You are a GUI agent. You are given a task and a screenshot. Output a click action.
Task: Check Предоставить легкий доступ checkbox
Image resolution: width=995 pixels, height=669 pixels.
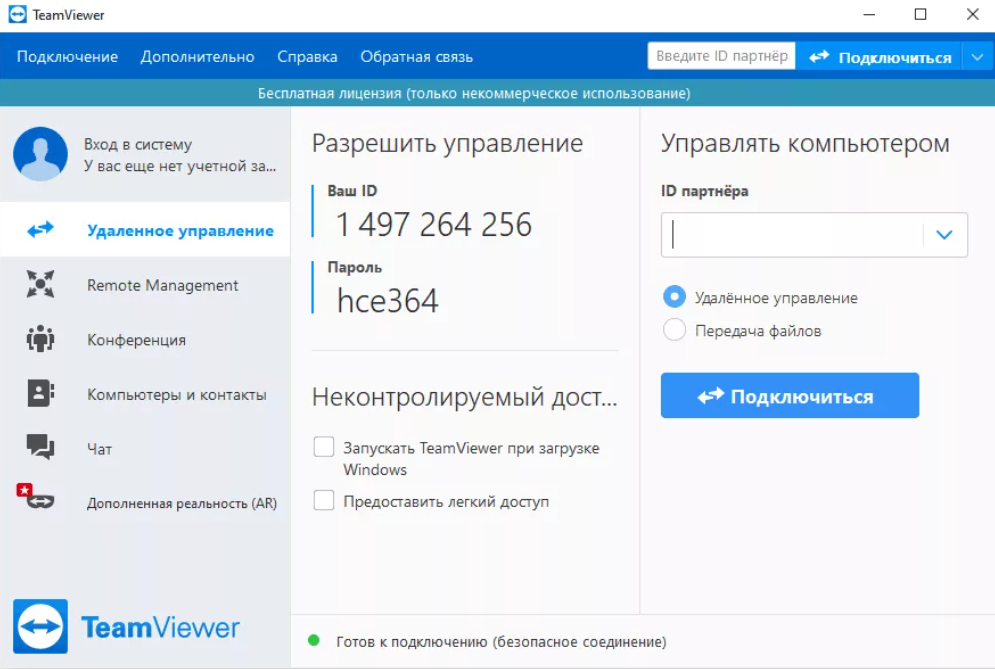324,500
